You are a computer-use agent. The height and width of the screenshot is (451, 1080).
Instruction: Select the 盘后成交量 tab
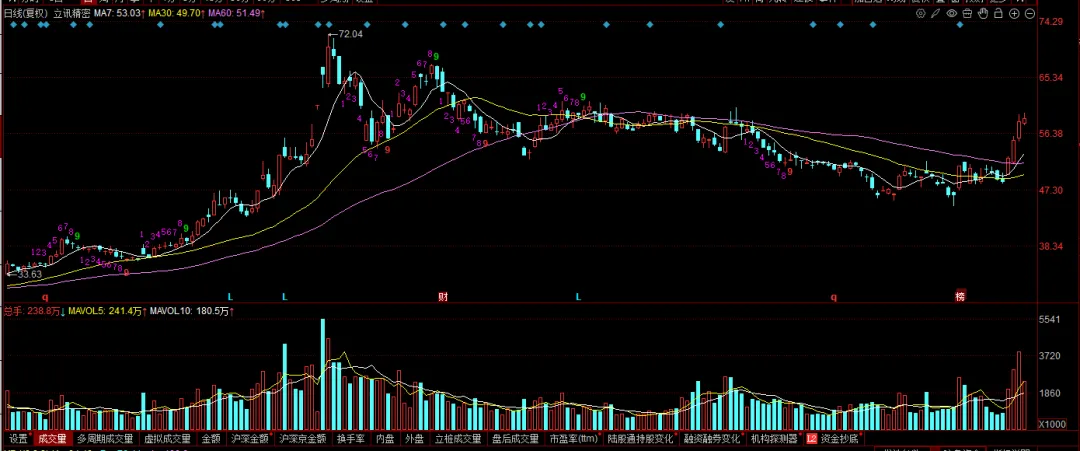[x=515, y=439]
